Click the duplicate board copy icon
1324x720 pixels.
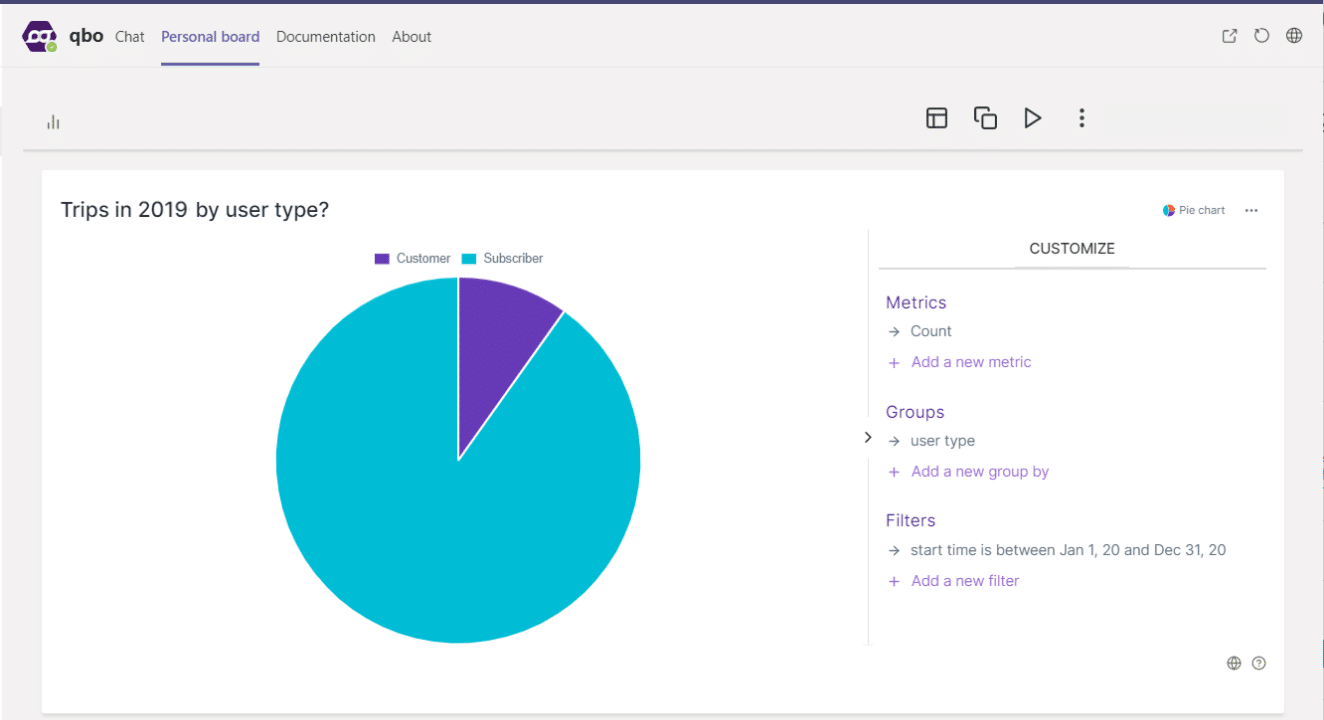[x=985, y=118]
